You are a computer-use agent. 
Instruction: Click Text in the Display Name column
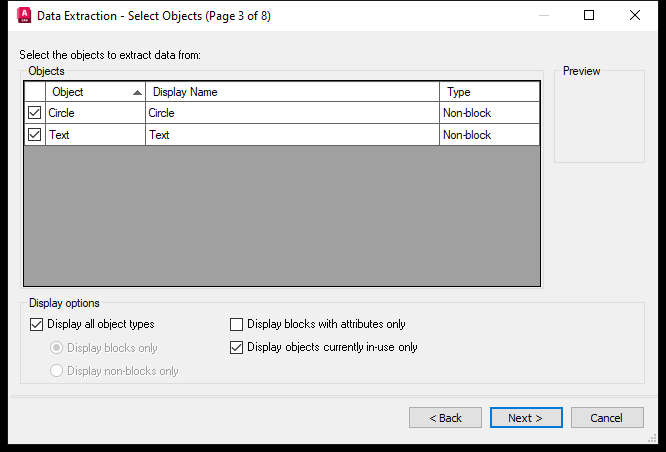[x=292, y=135]
